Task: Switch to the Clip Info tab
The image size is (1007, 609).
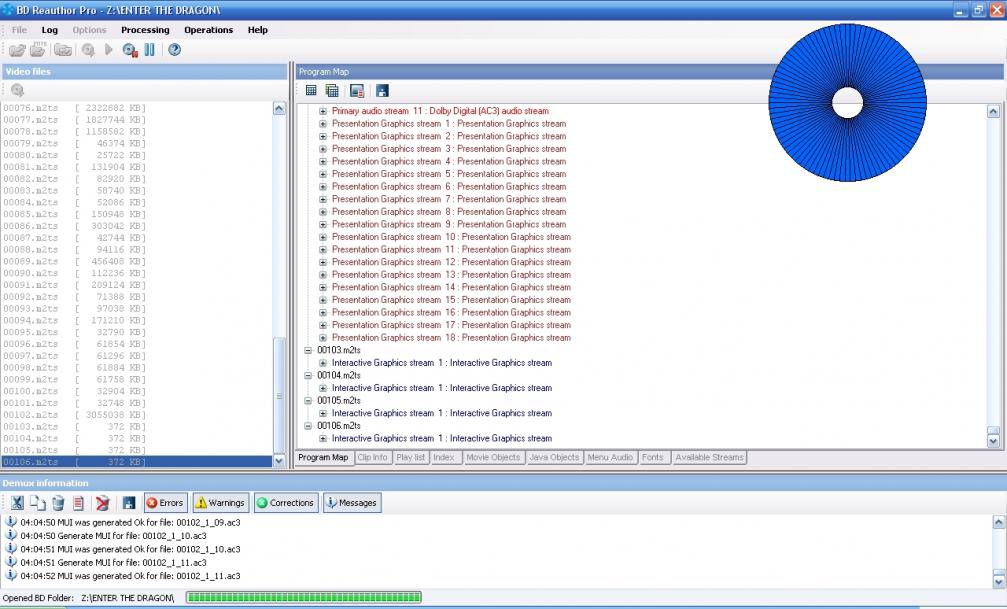Action: click(x=372, y=457)
